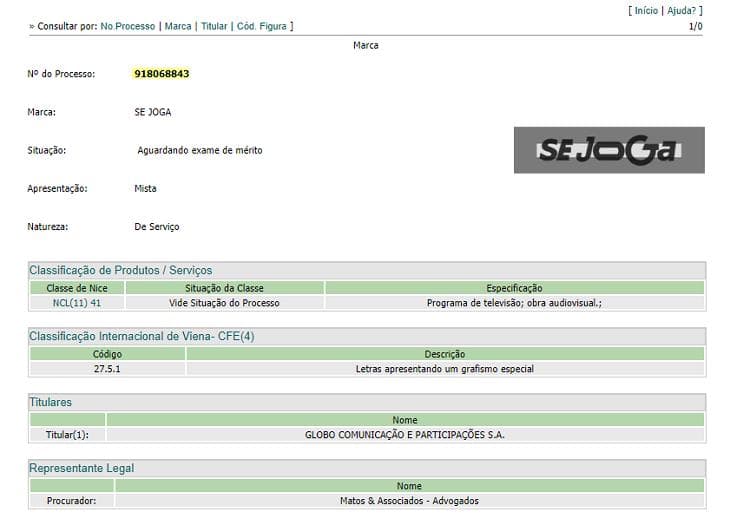Screen dimensions: 730x525
Task: Click the Classificação de Produtos / Serviços header
Action: [x=121, y=270]
